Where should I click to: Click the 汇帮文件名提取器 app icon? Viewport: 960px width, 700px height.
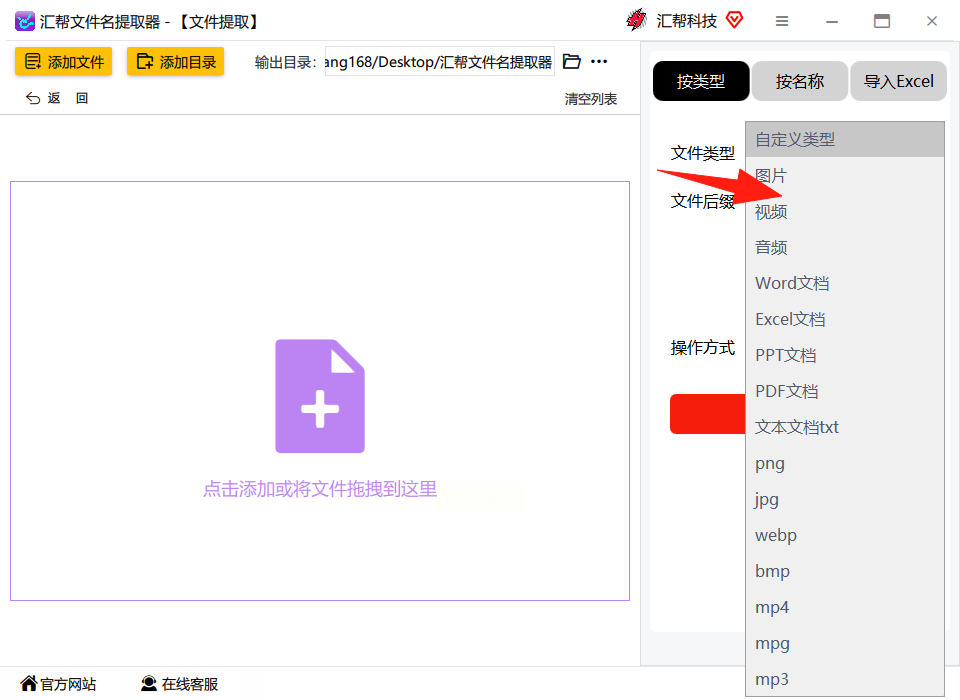(24, 21)
